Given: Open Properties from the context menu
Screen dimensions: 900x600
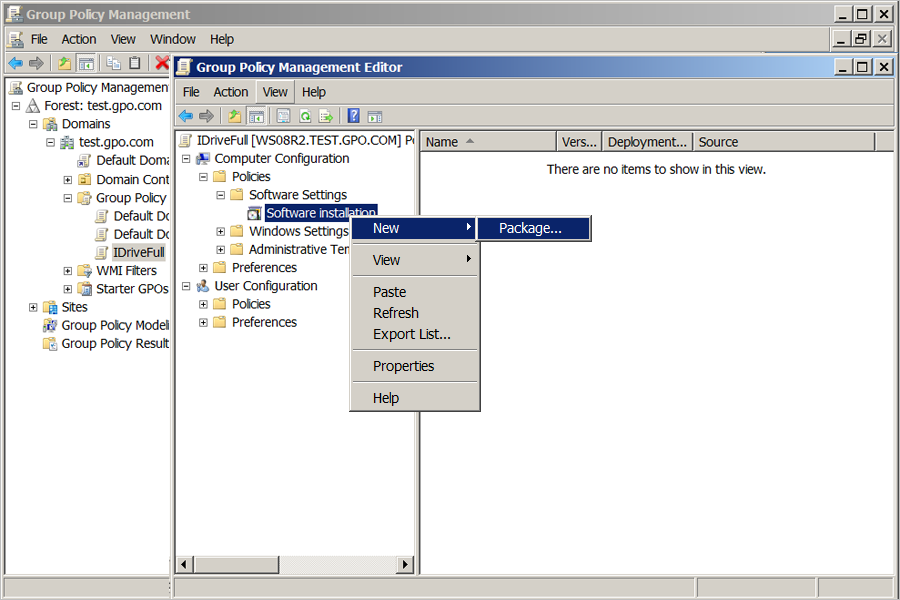Looking at the screenshot, I should (414, 366).
